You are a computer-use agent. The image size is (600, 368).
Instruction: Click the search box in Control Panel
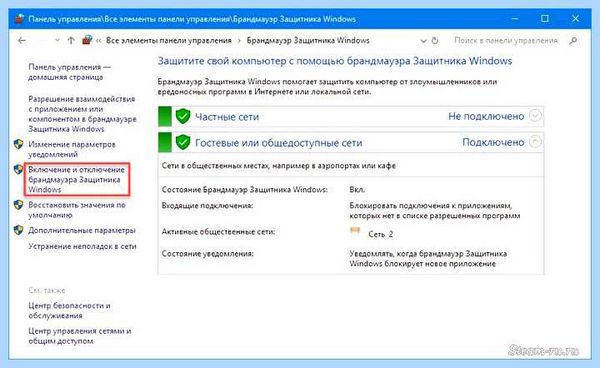pyautogui.click(x=506, y=41)
